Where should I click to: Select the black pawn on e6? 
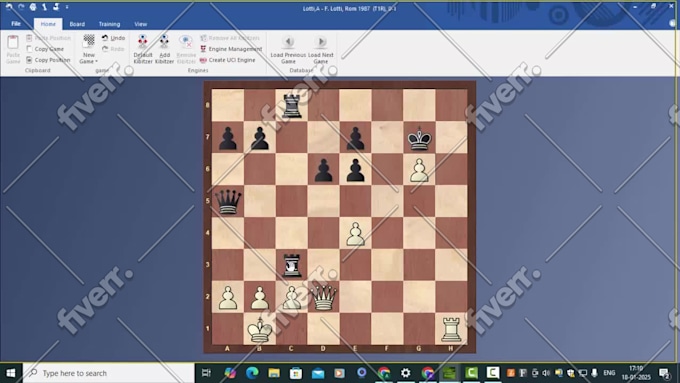356,170
